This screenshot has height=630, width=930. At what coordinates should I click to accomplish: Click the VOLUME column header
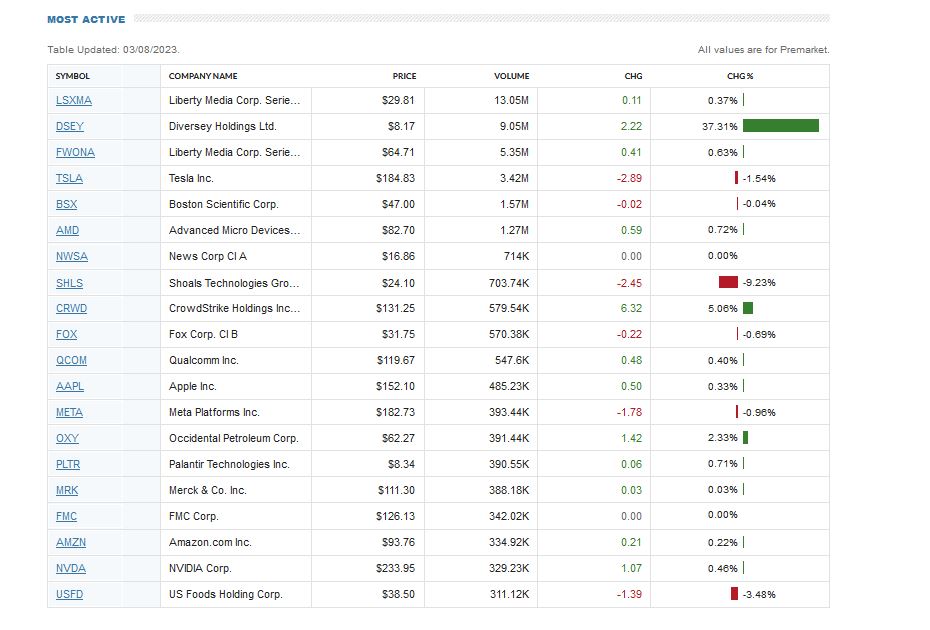(511, 76)
